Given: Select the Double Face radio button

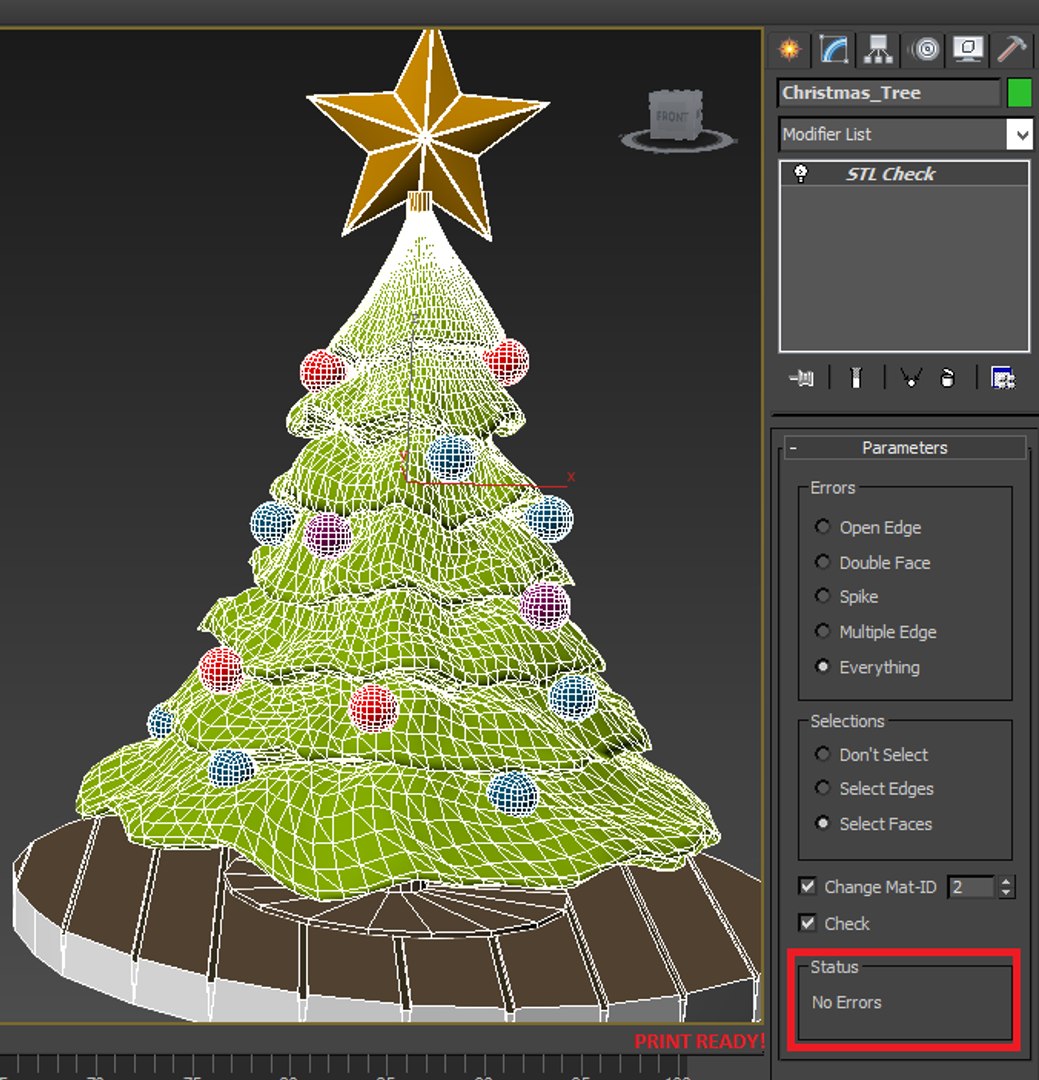Looking at the screenshot, I should [822, 562].
